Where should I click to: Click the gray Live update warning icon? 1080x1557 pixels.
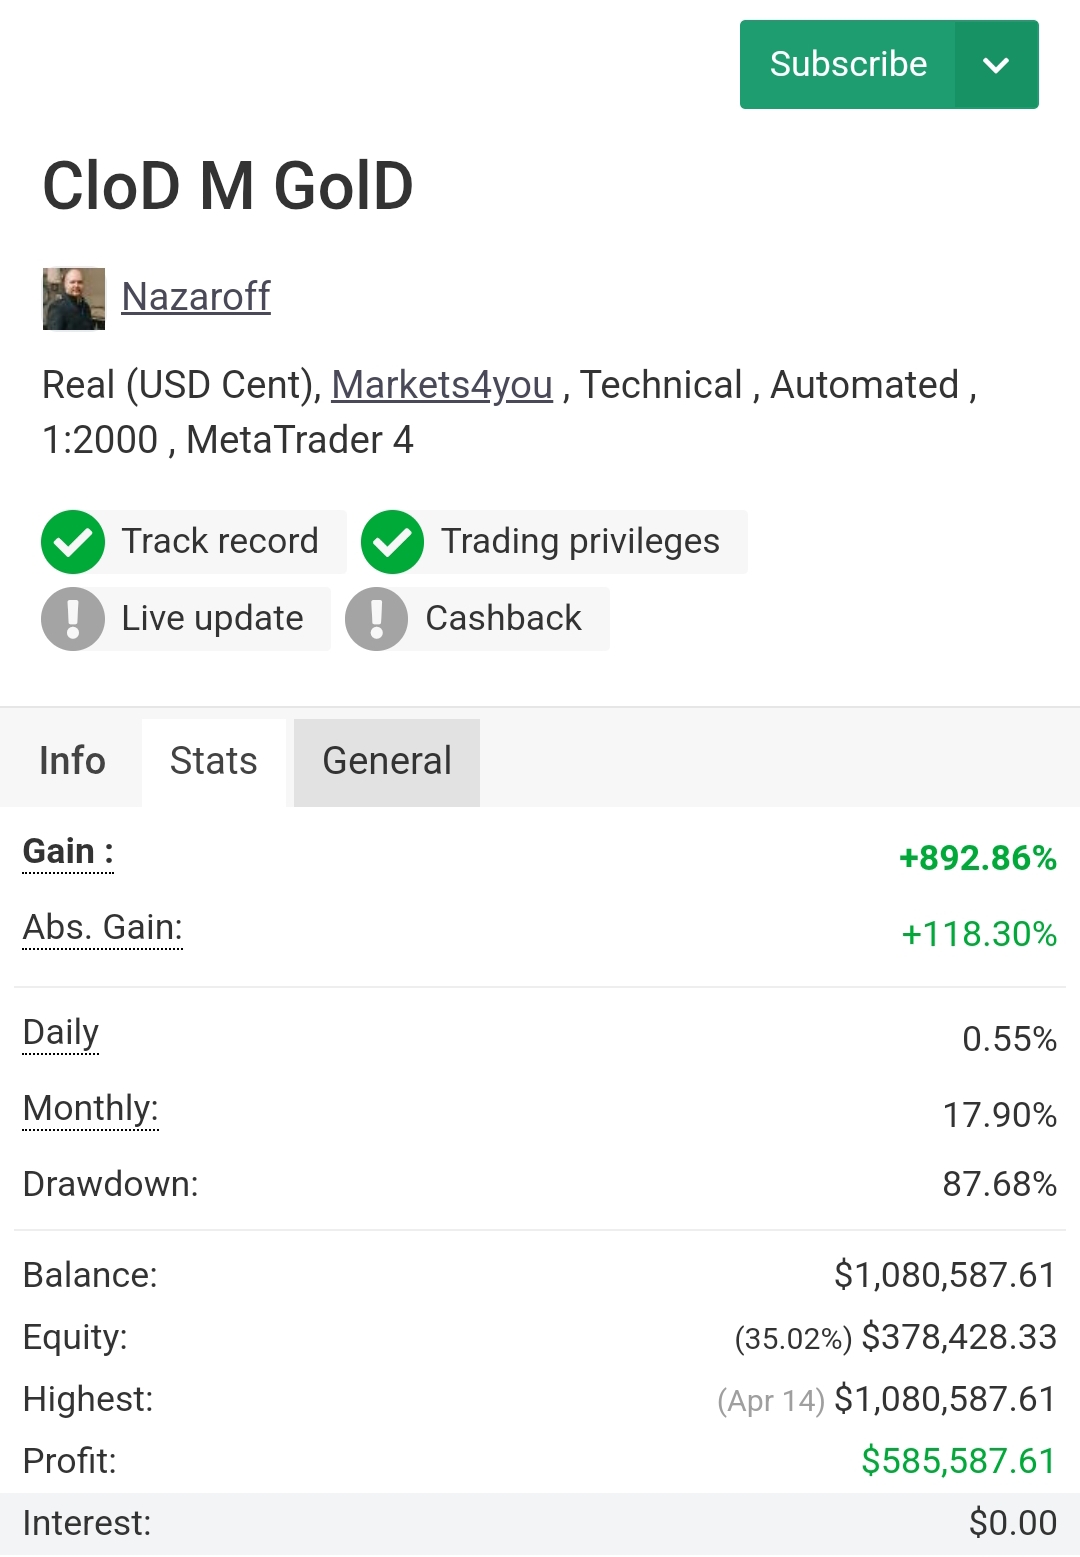pos(73,619)
